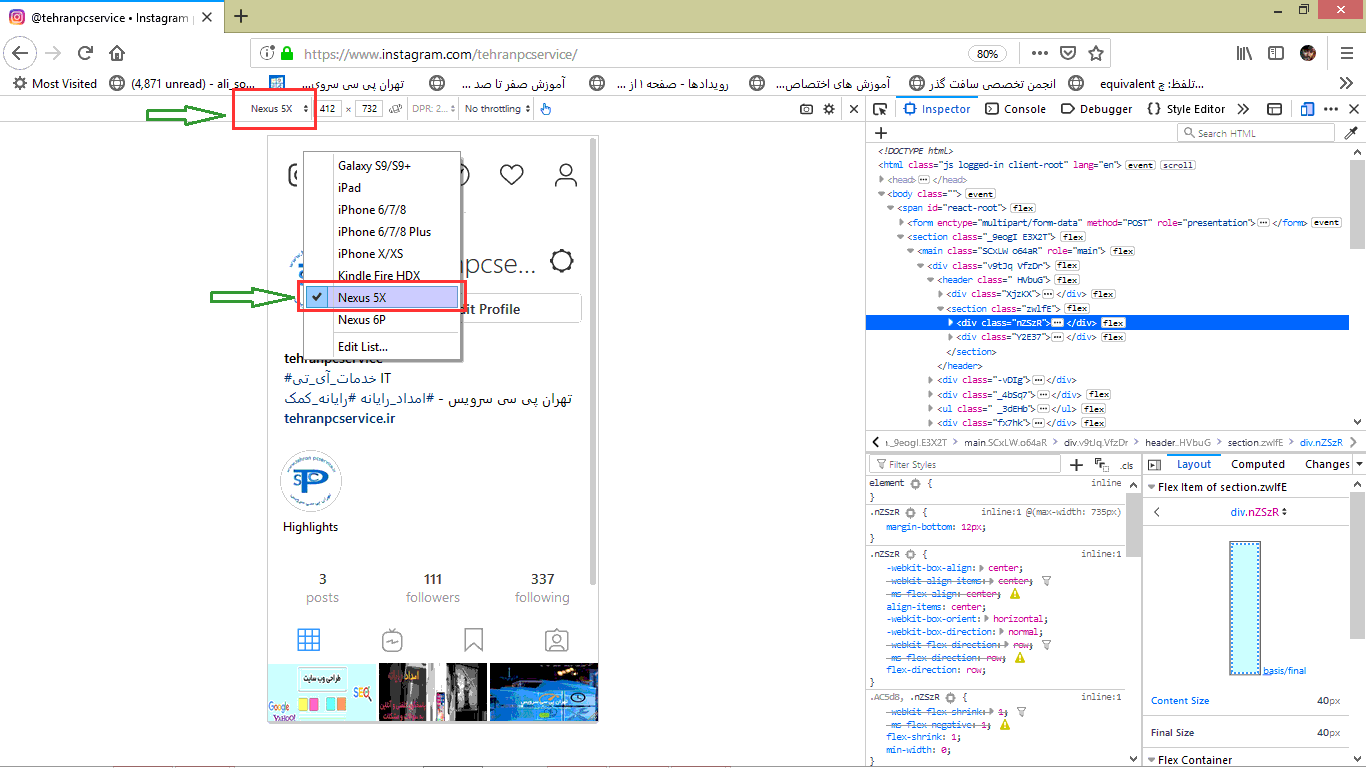Open the Computed tab
1366x768 pixels.
pos(1257,464)
